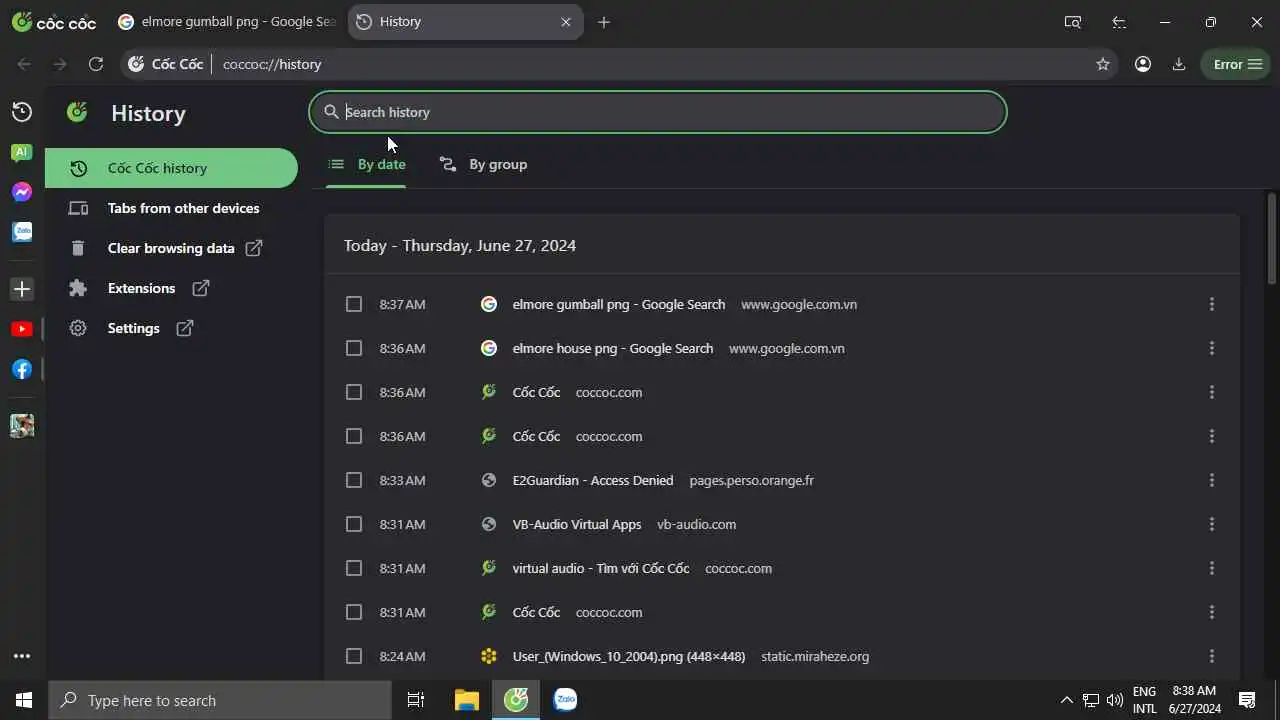Open Messenger from the sidebar
The width and height of the screenshot is (1280, 720).
click(x=21, y=192)
